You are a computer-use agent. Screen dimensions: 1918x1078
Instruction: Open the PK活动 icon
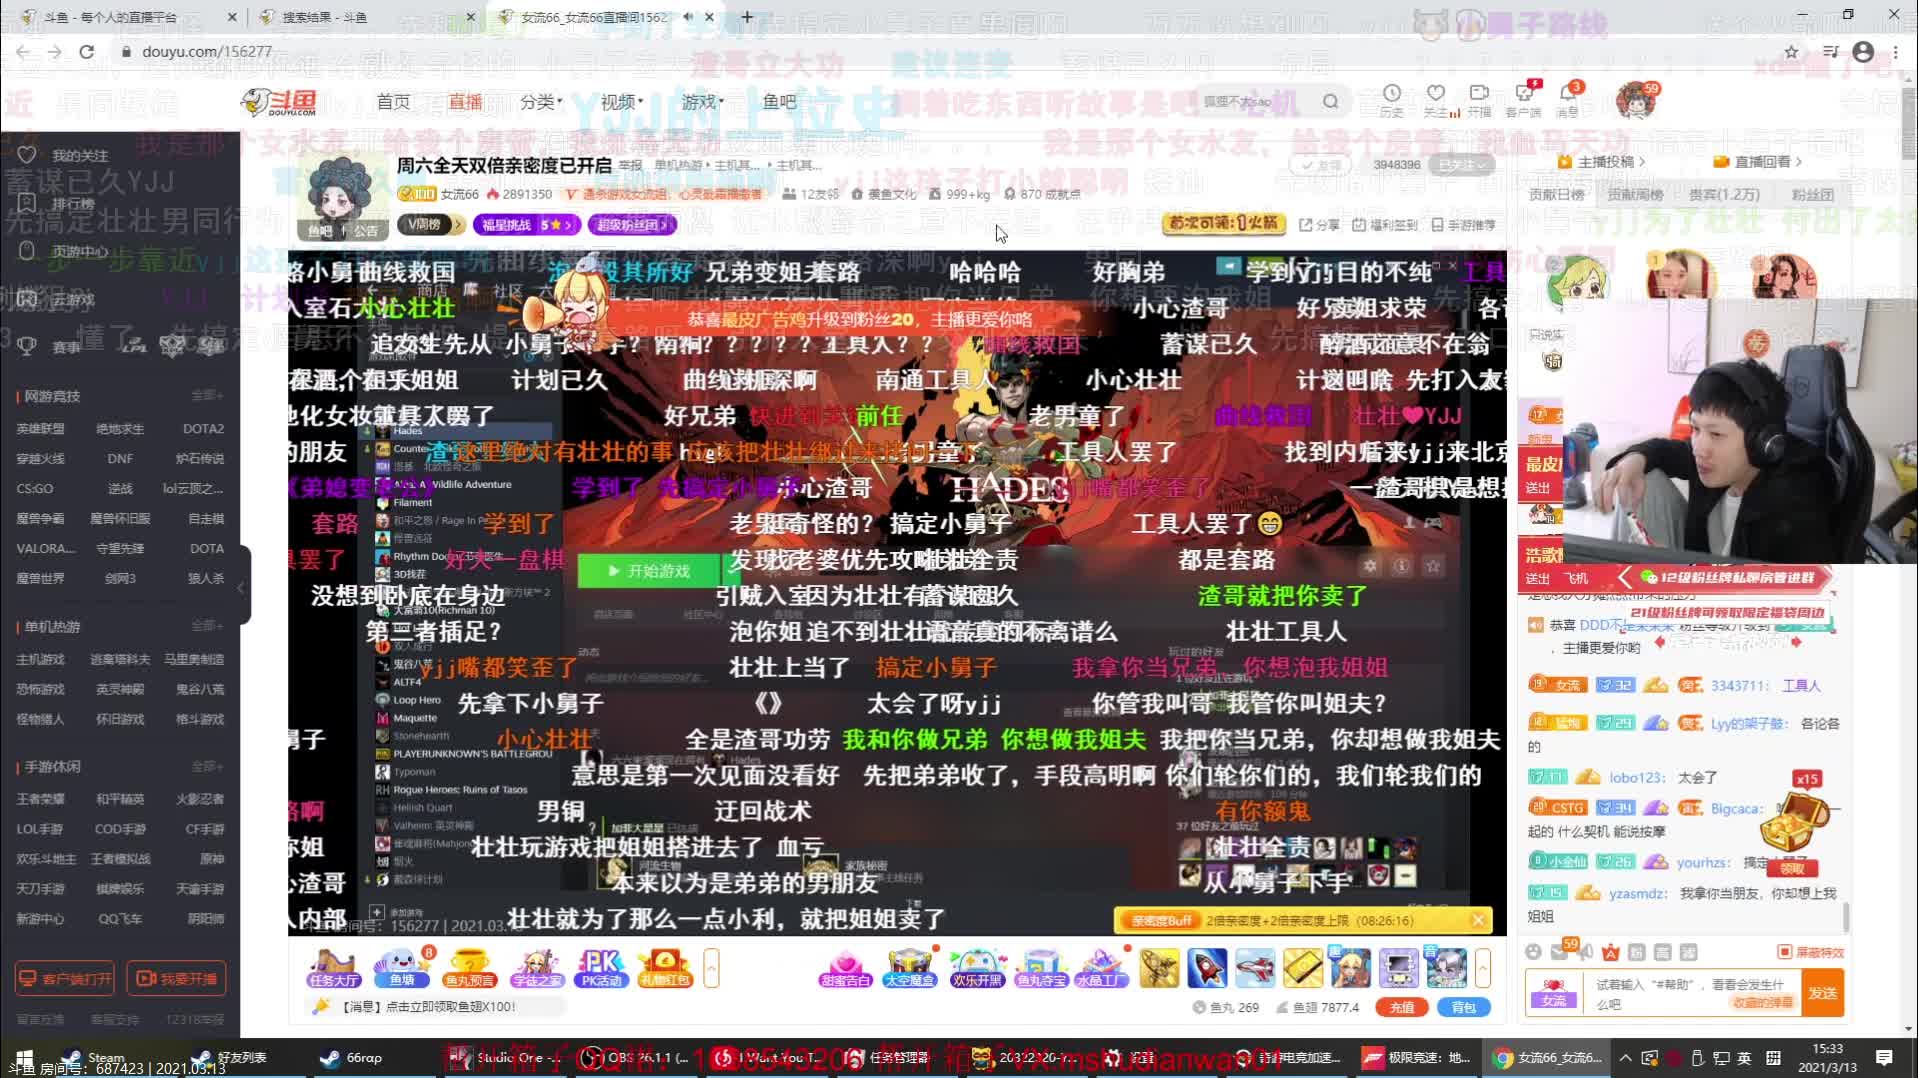click(x=601, y=967)
